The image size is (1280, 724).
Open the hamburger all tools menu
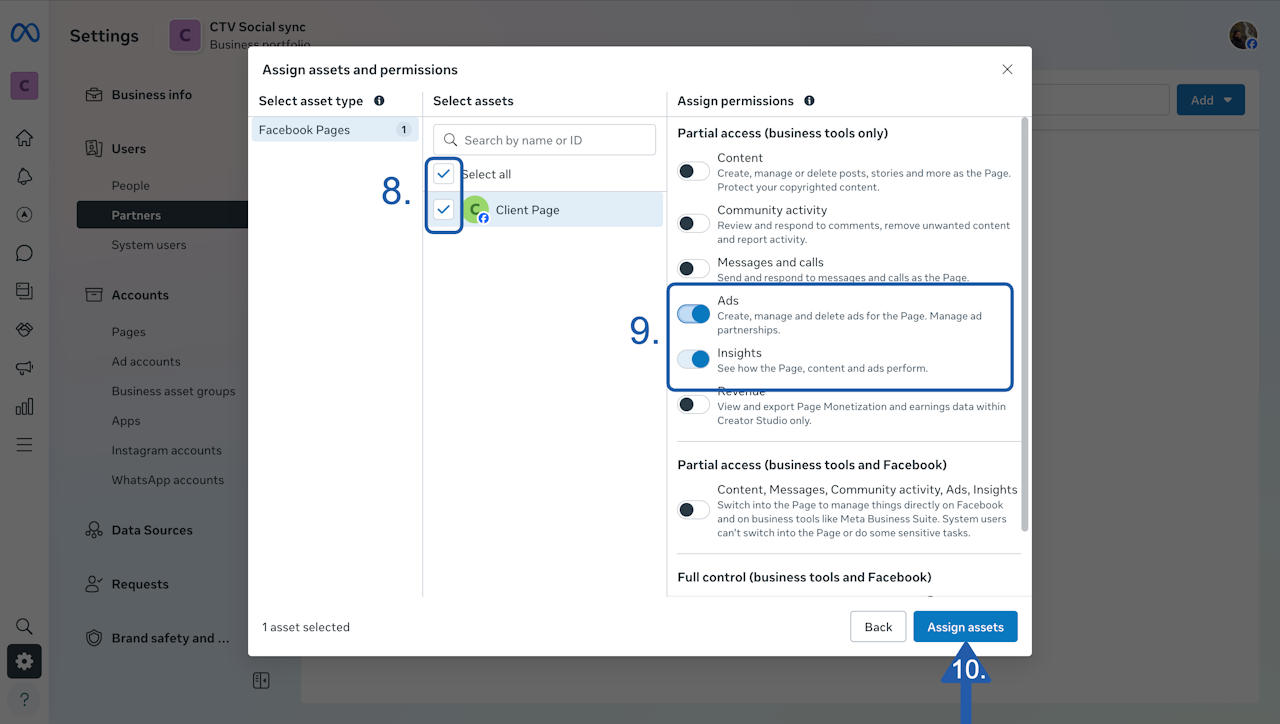(25, 444)
